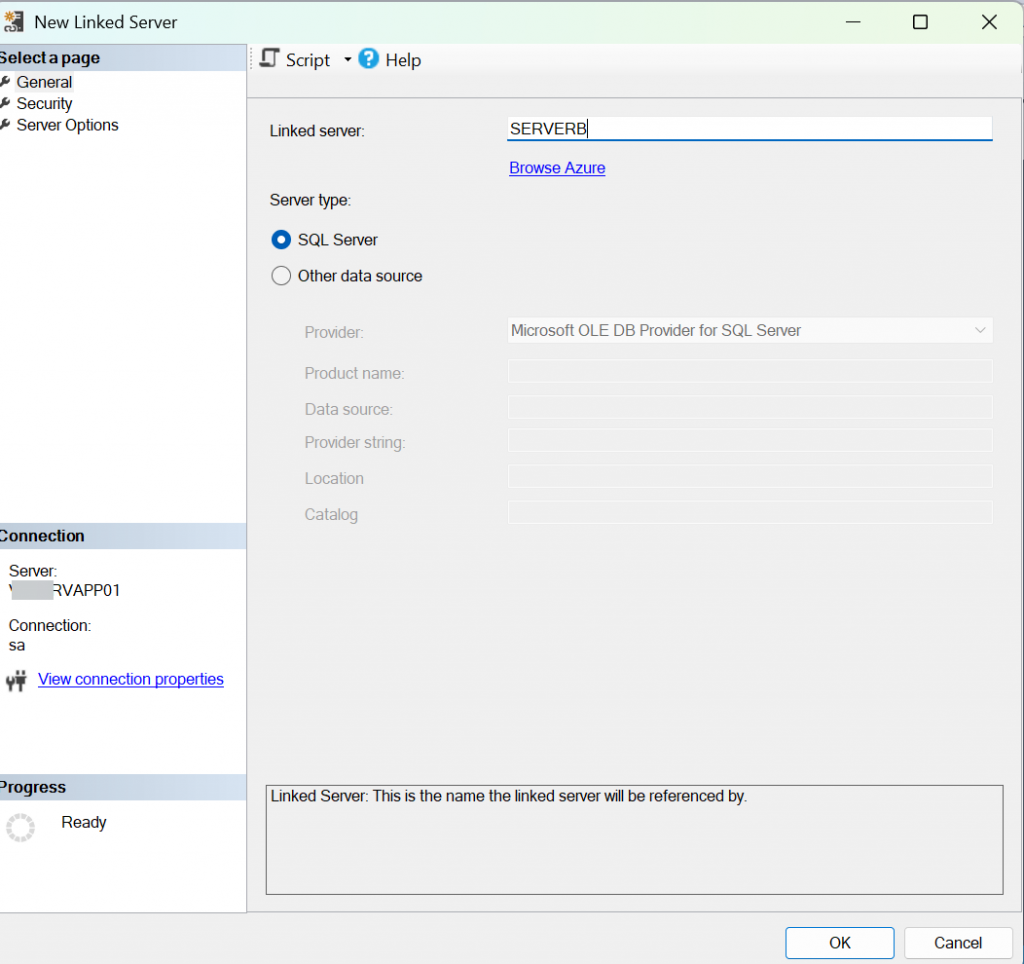Click the Linked server name field
Viewport: 1024px width, 964px height.
pos(749,129)
